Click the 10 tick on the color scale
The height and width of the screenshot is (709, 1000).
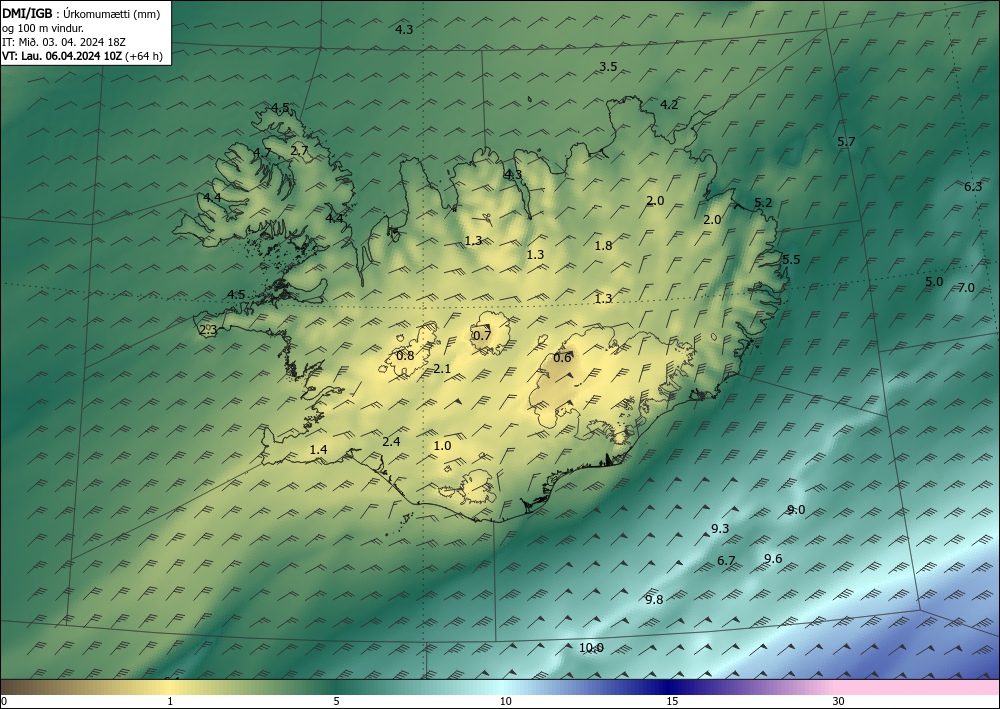point(505,702)
